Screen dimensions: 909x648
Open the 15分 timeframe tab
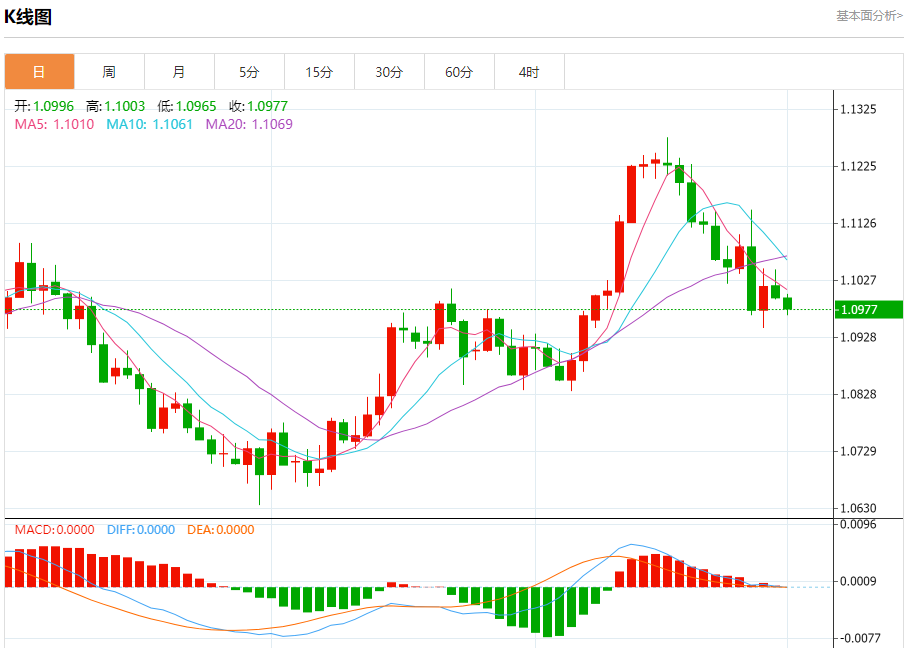tap(319, 72)
